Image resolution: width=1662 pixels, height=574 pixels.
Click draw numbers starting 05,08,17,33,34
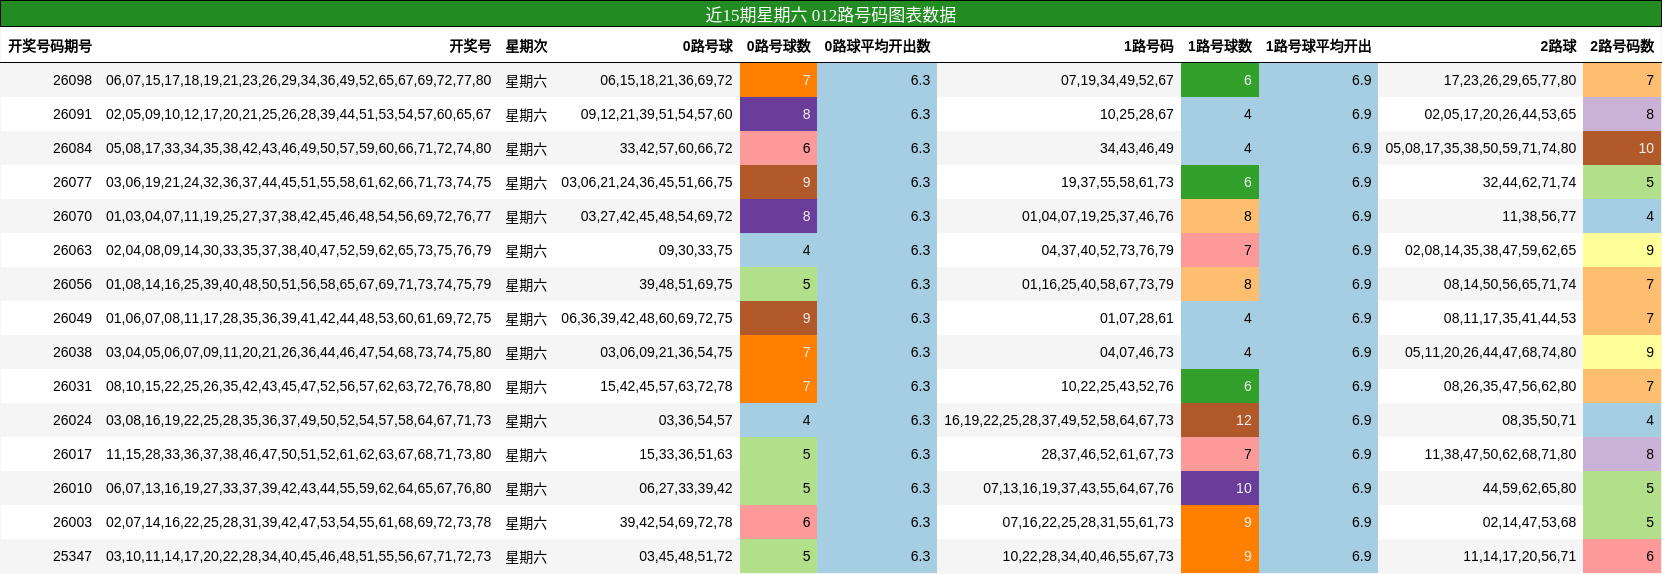pyautogui.click(x=299, y=148)
